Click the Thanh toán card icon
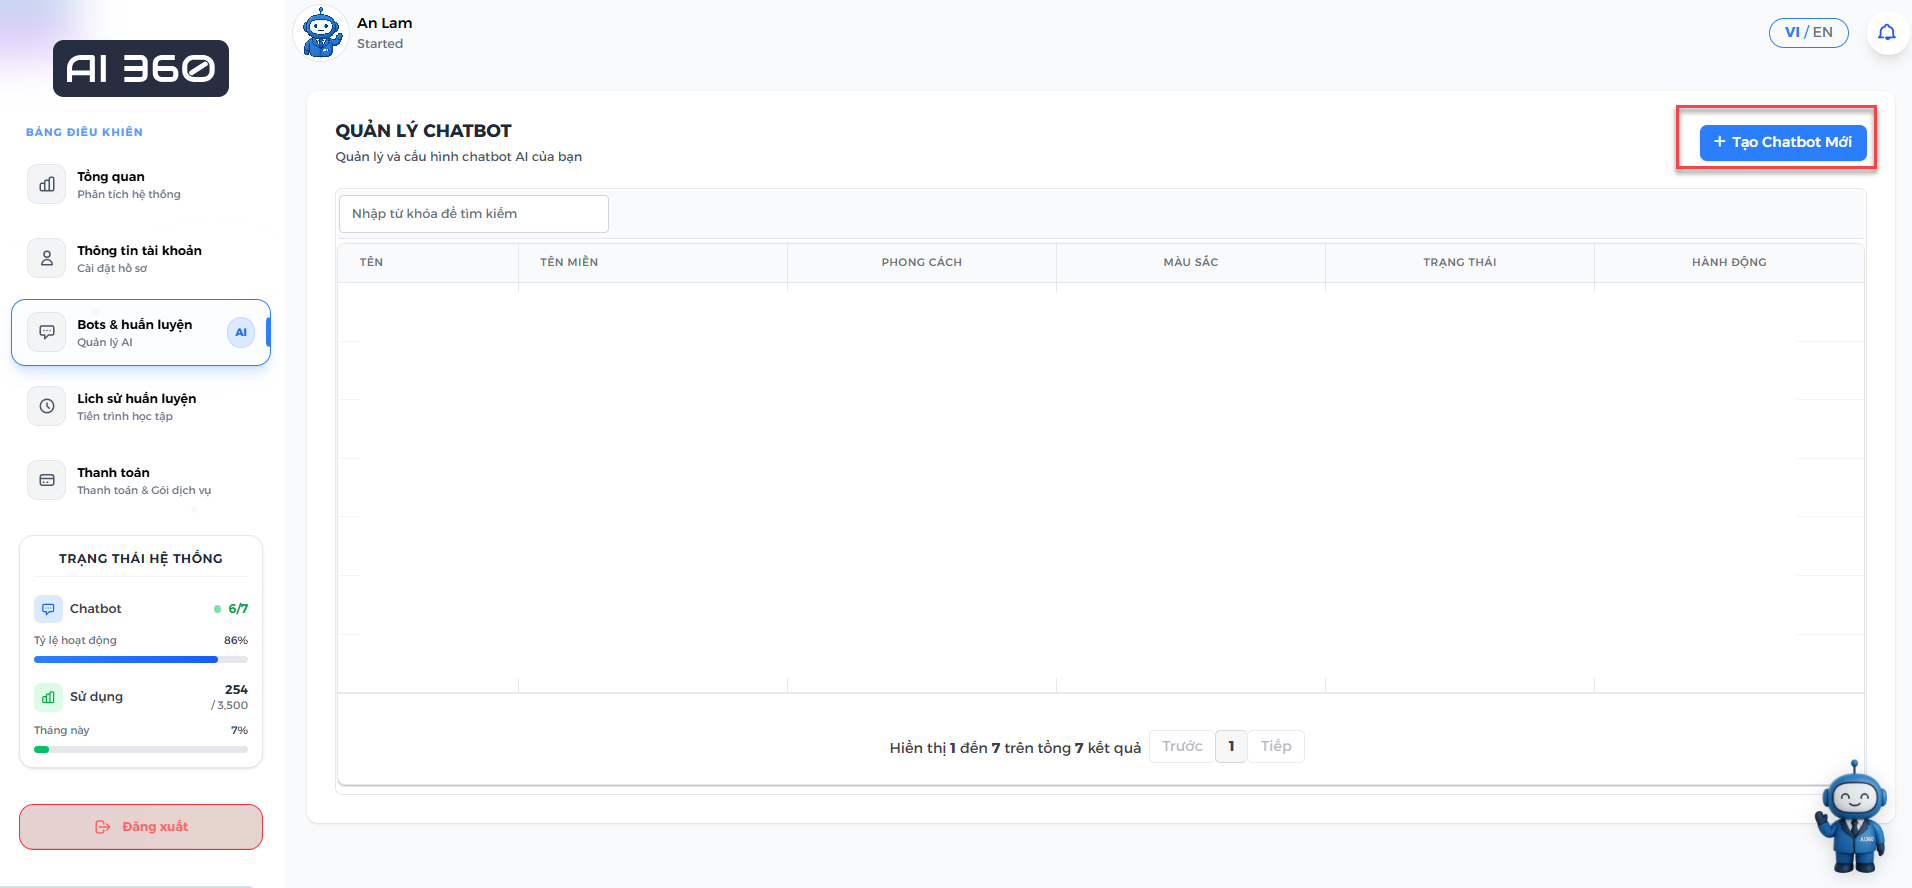 click(x=47, y=480)
